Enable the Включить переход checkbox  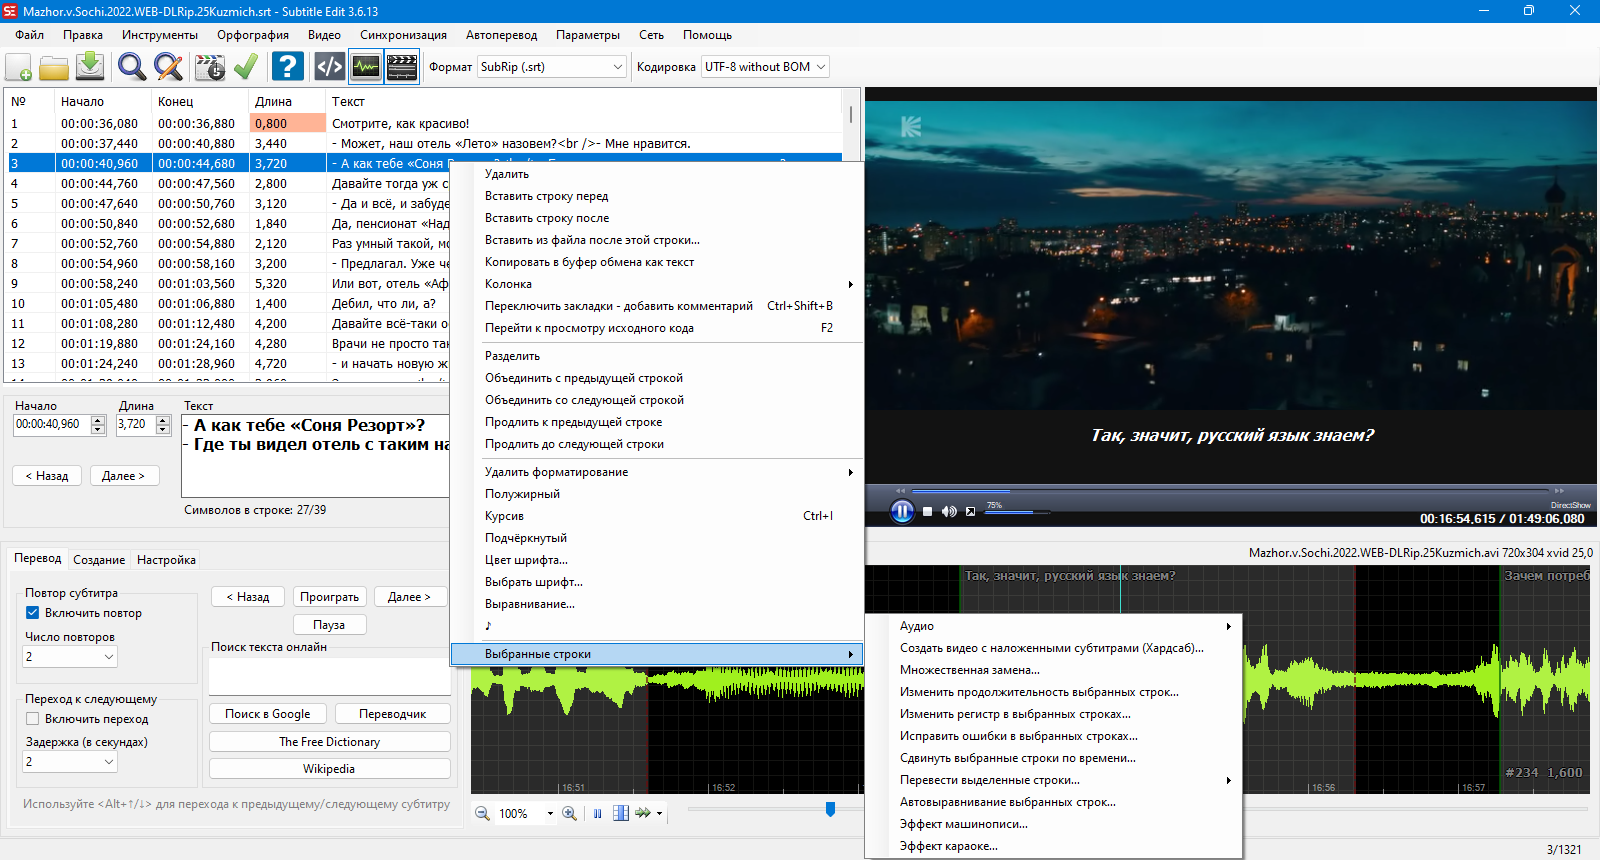point(32,719)
